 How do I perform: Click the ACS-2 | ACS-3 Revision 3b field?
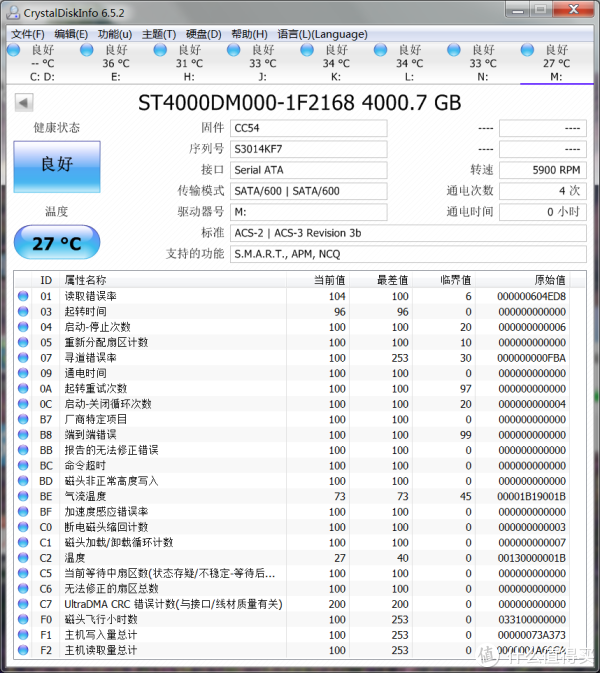[x=408, y=233]
